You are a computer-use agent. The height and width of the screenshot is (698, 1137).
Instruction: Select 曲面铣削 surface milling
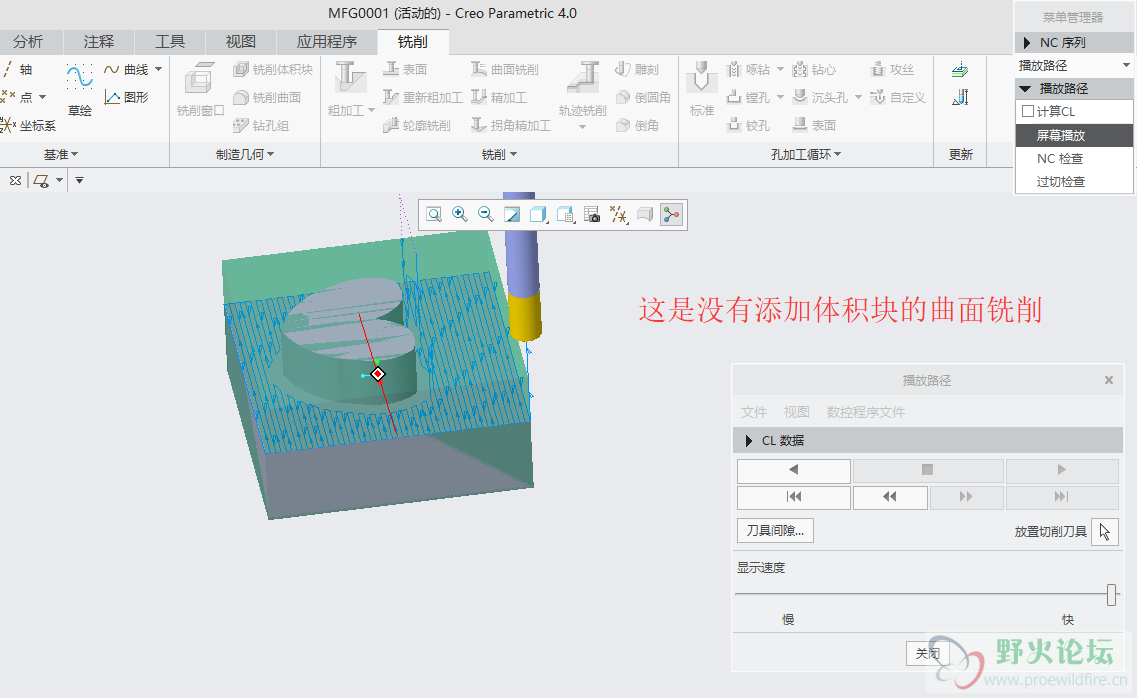click(x=505, y=70)
